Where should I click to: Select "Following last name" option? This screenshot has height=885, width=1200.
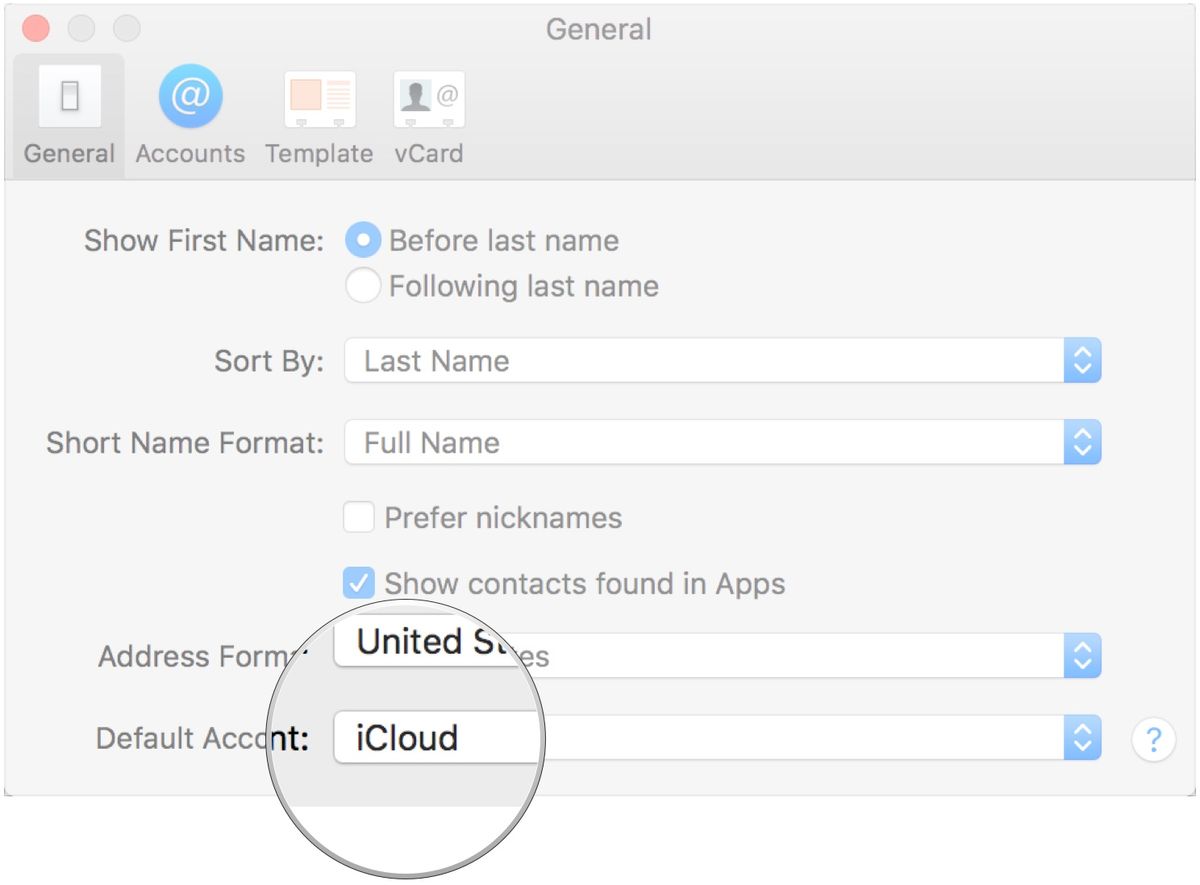click(362, 286)
